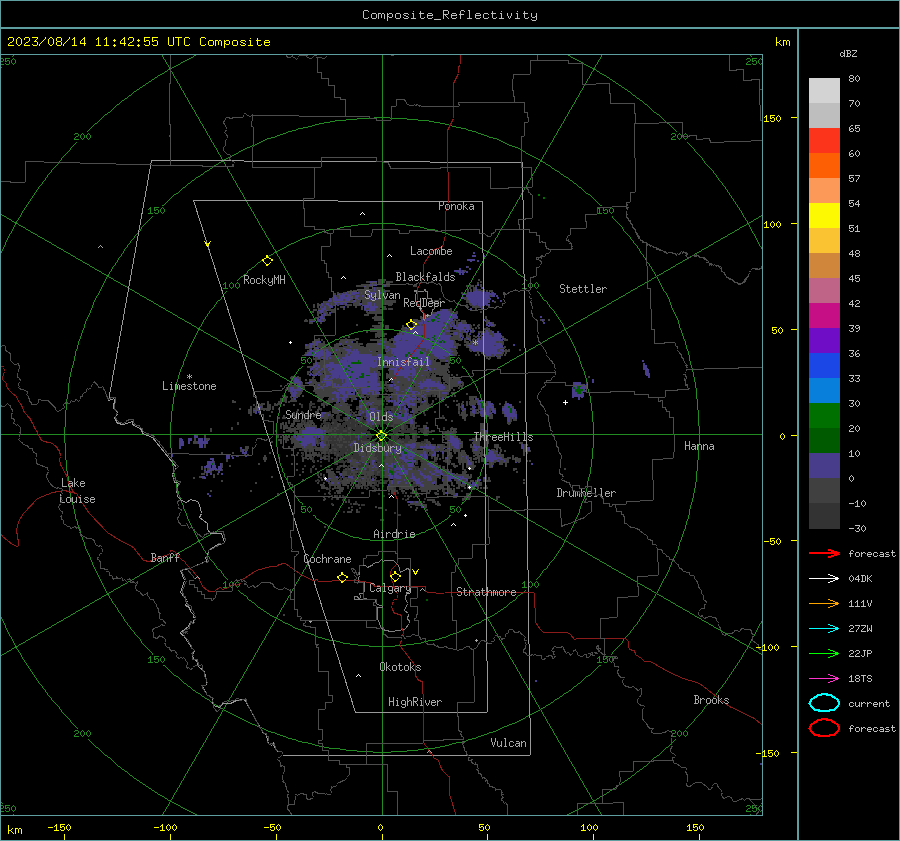Select the slate-purple 10–0 dBZ swatch

(824, 466)
